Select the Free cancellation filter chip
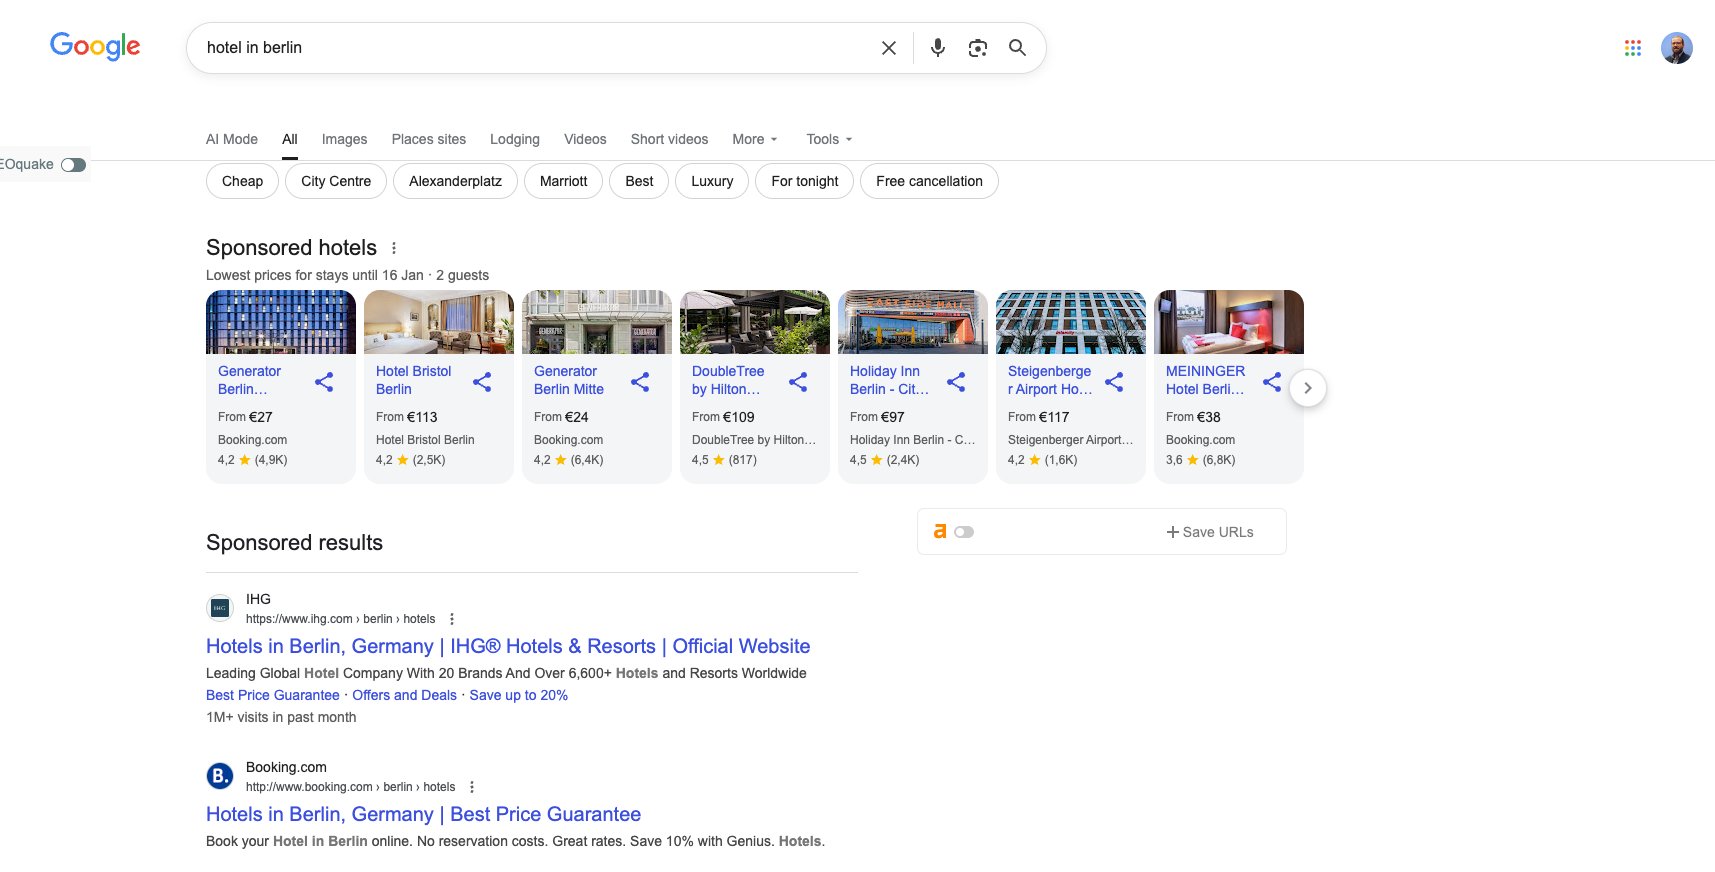 point(929,181)
